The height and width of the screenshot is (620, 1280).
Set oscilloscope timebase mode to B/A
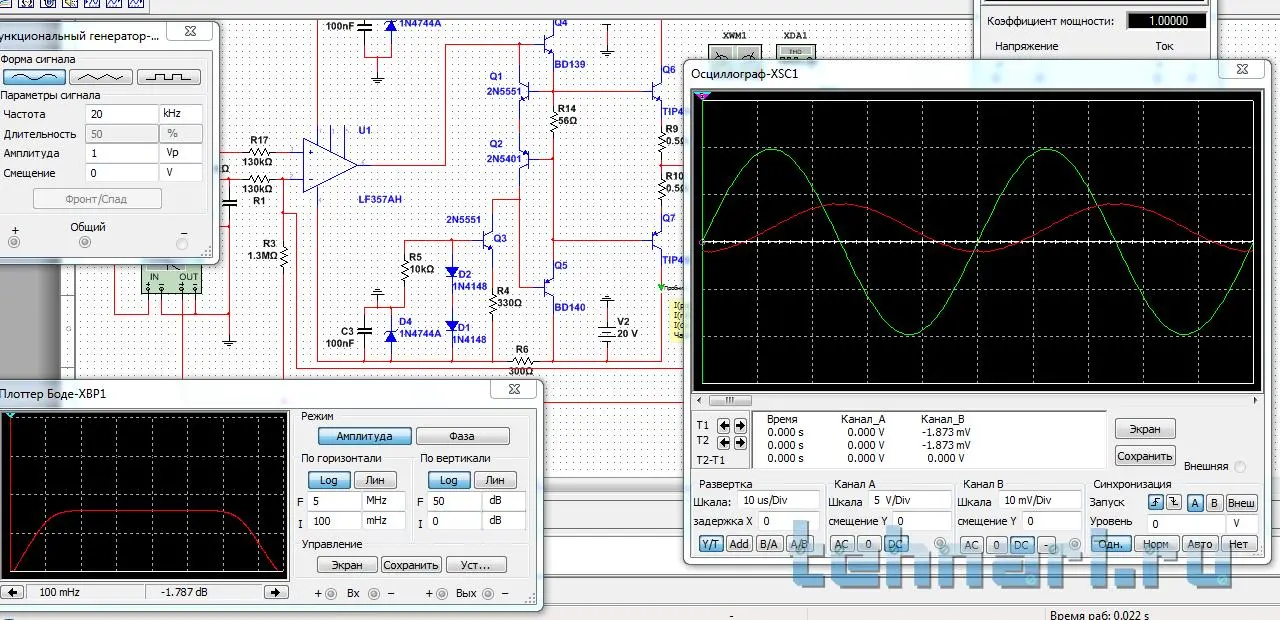pos(769,544)
